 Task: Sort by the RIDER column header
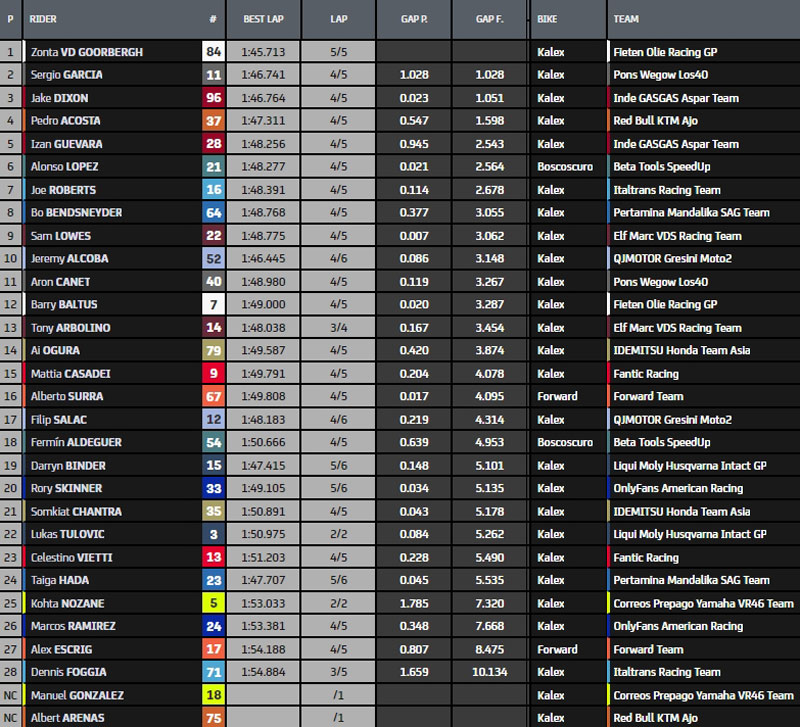44,19
